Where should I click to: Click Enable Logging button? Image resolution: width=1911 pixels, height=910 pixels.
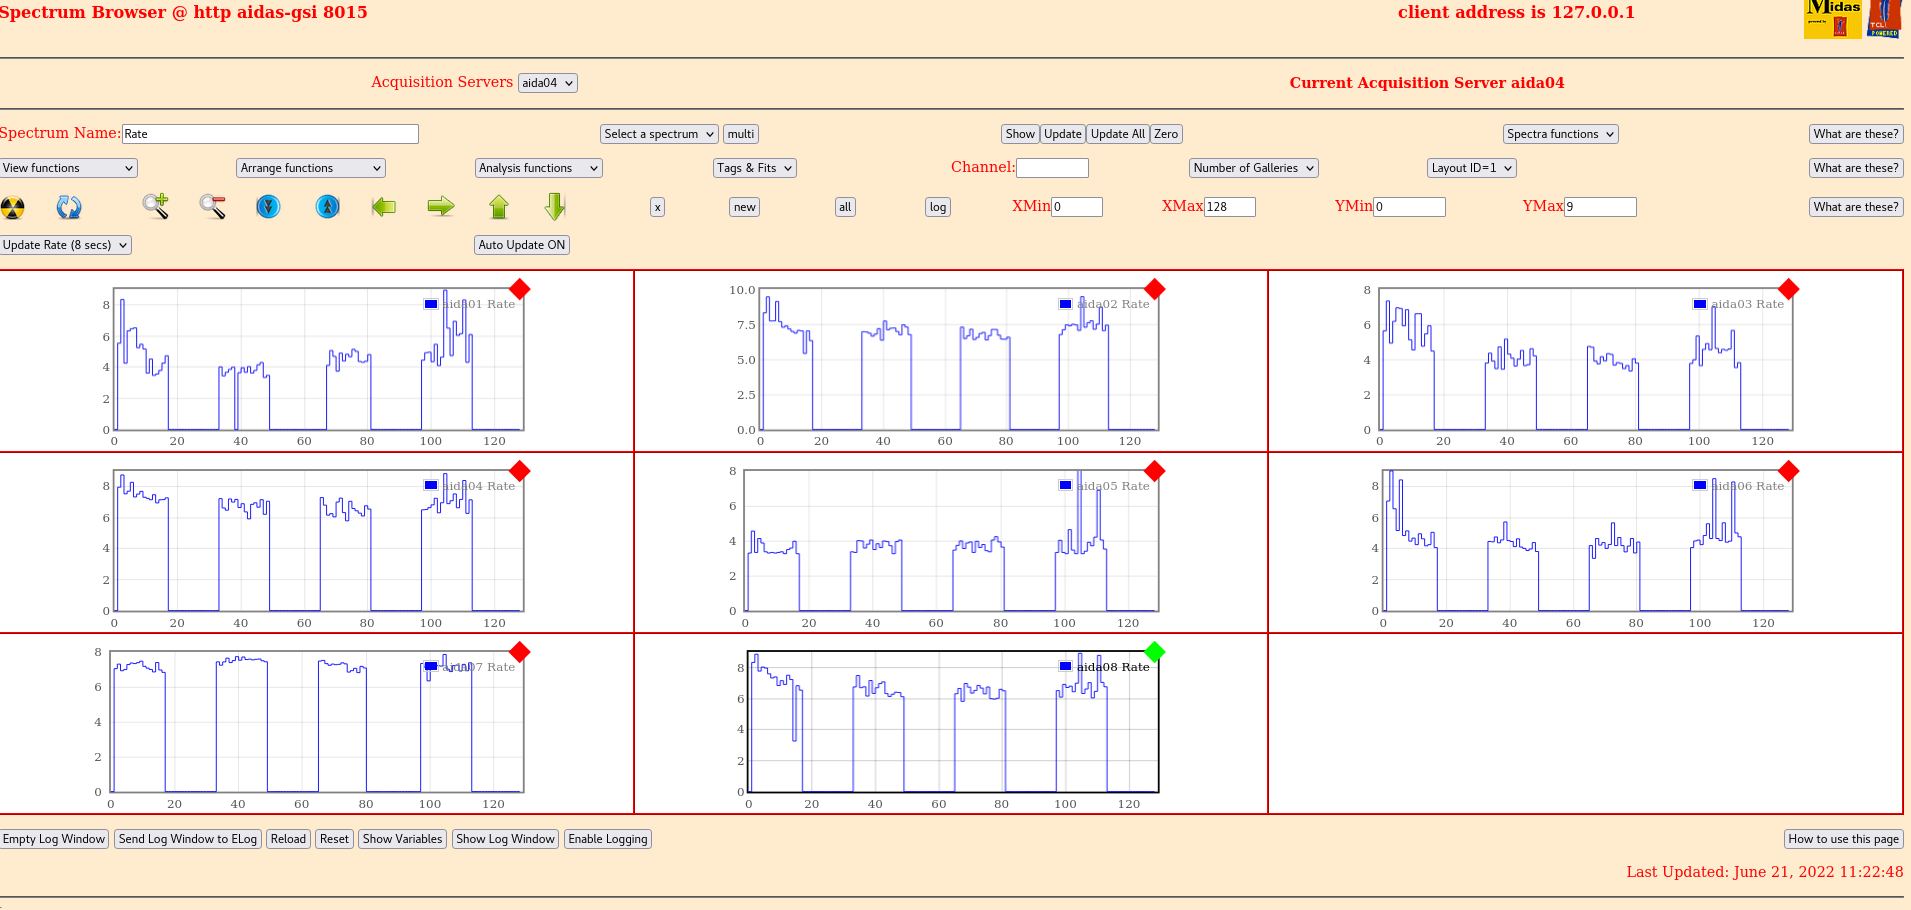(x=608, y=839)
